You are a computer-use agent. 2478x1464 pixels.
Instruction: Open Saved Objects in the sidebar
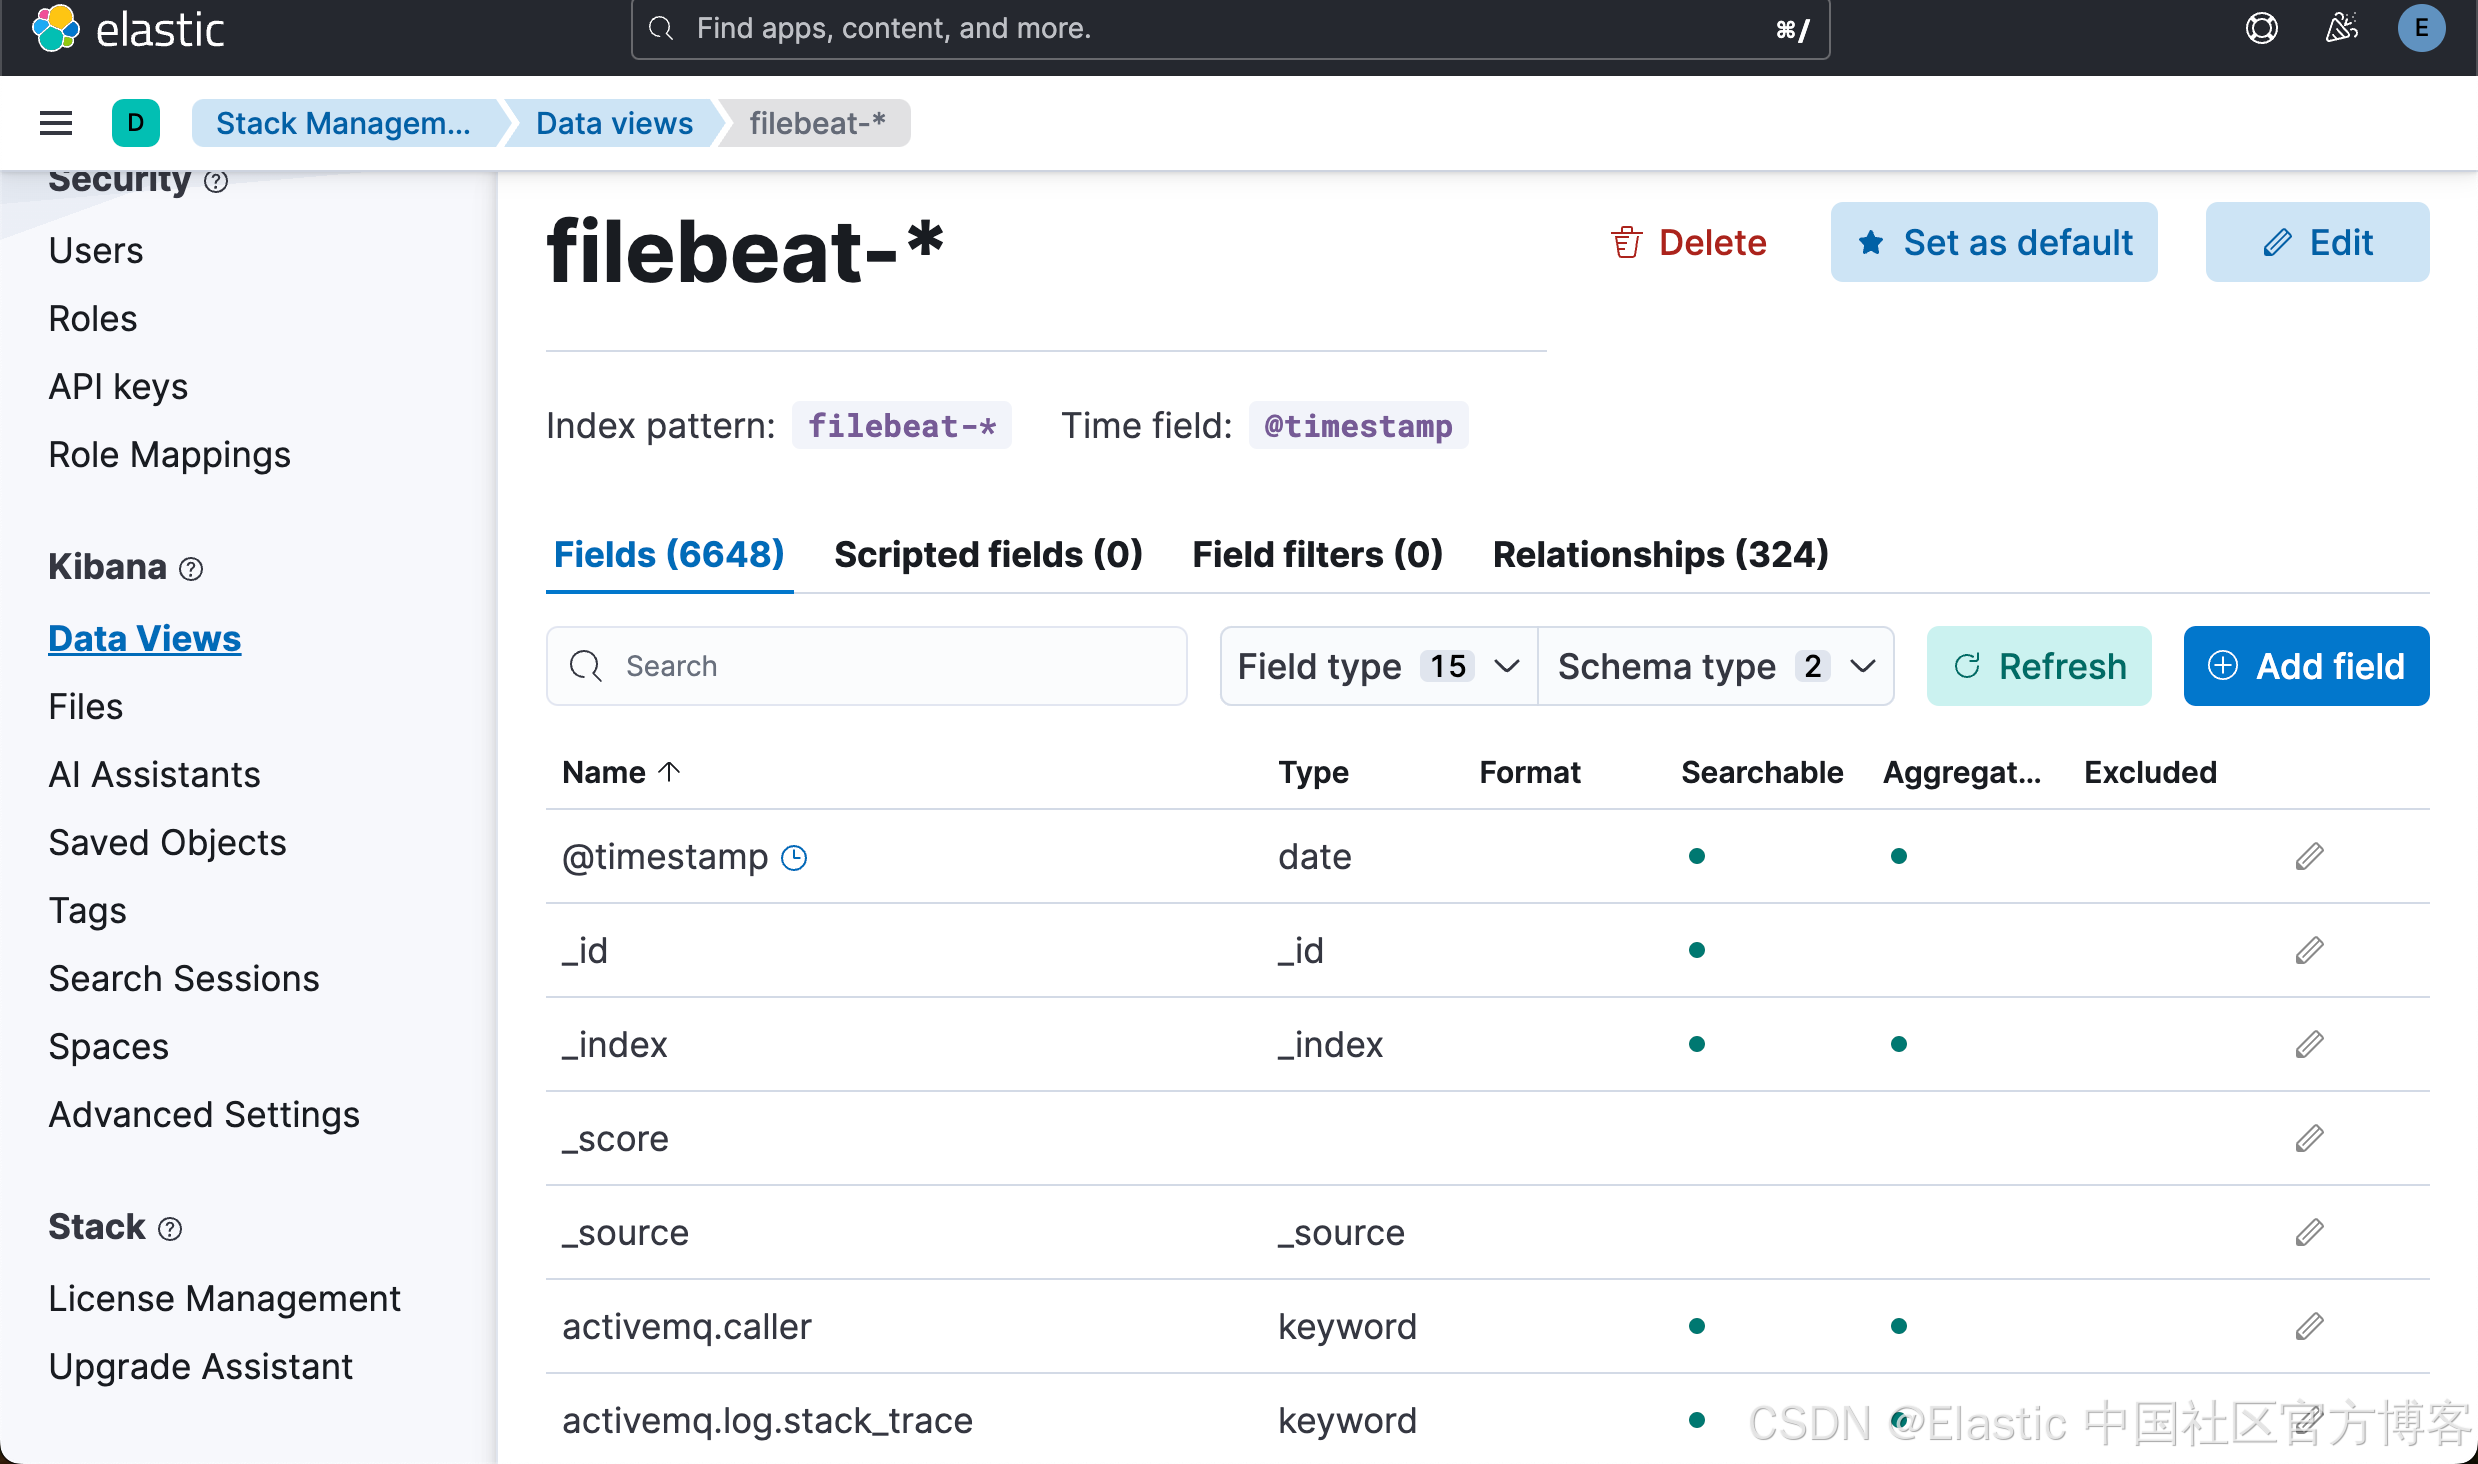[168, 842]
